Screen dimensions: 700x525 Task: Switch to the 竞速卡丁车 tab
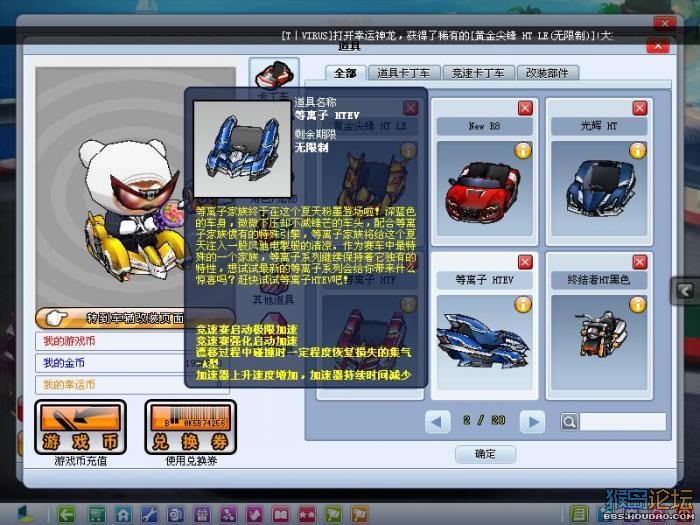tap(478, 73)
